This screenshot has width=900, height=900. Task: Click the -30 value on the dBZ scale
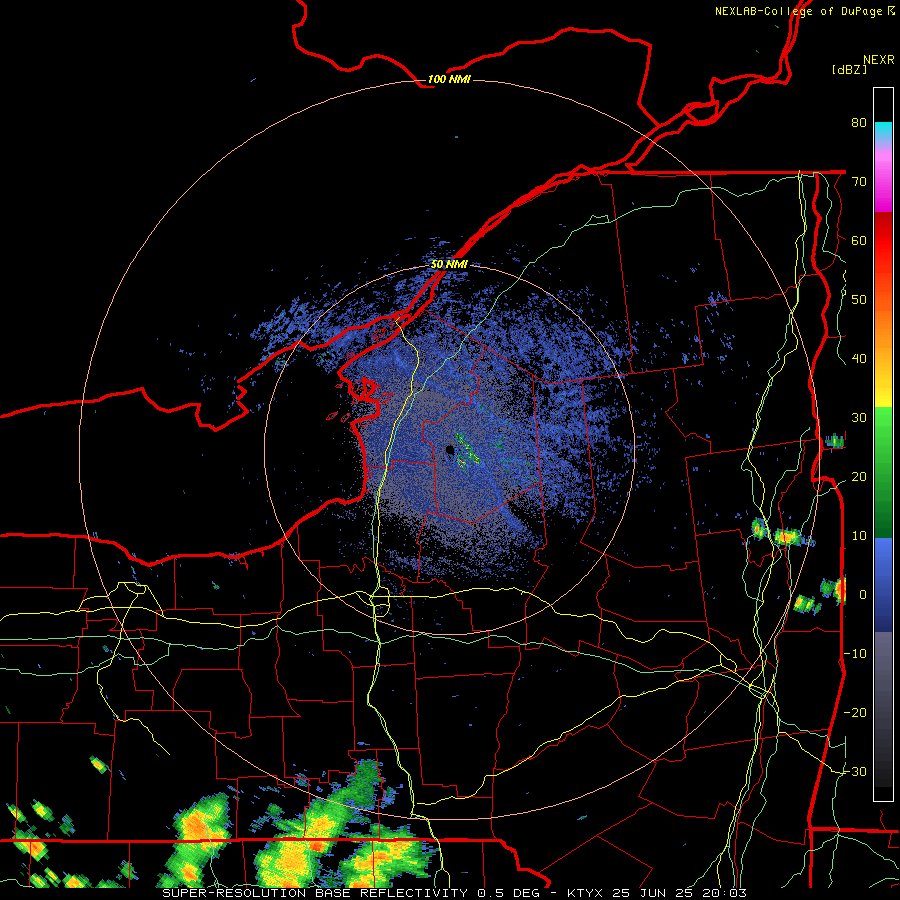(x=855, y=771)
